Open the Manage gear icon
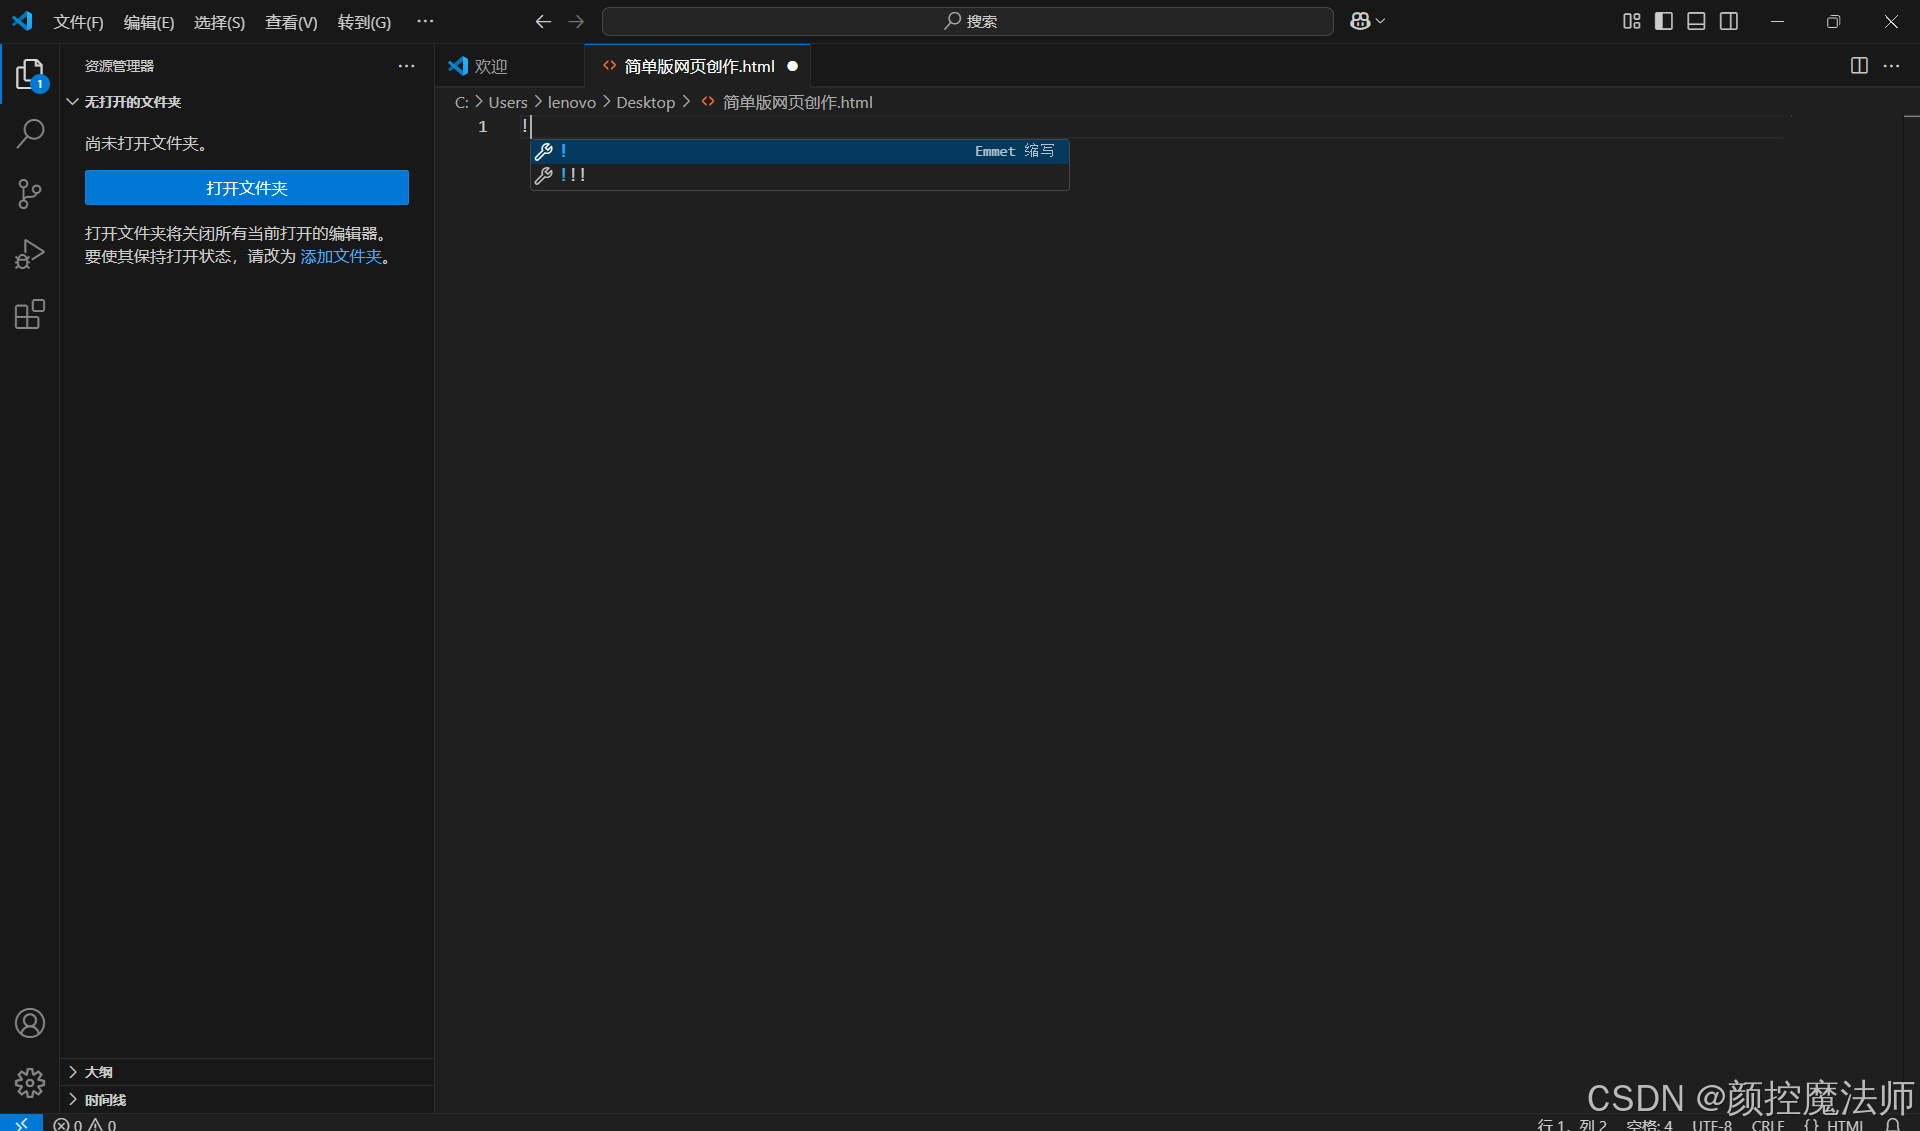The image size is (1920, 1131). point(30,1082)
